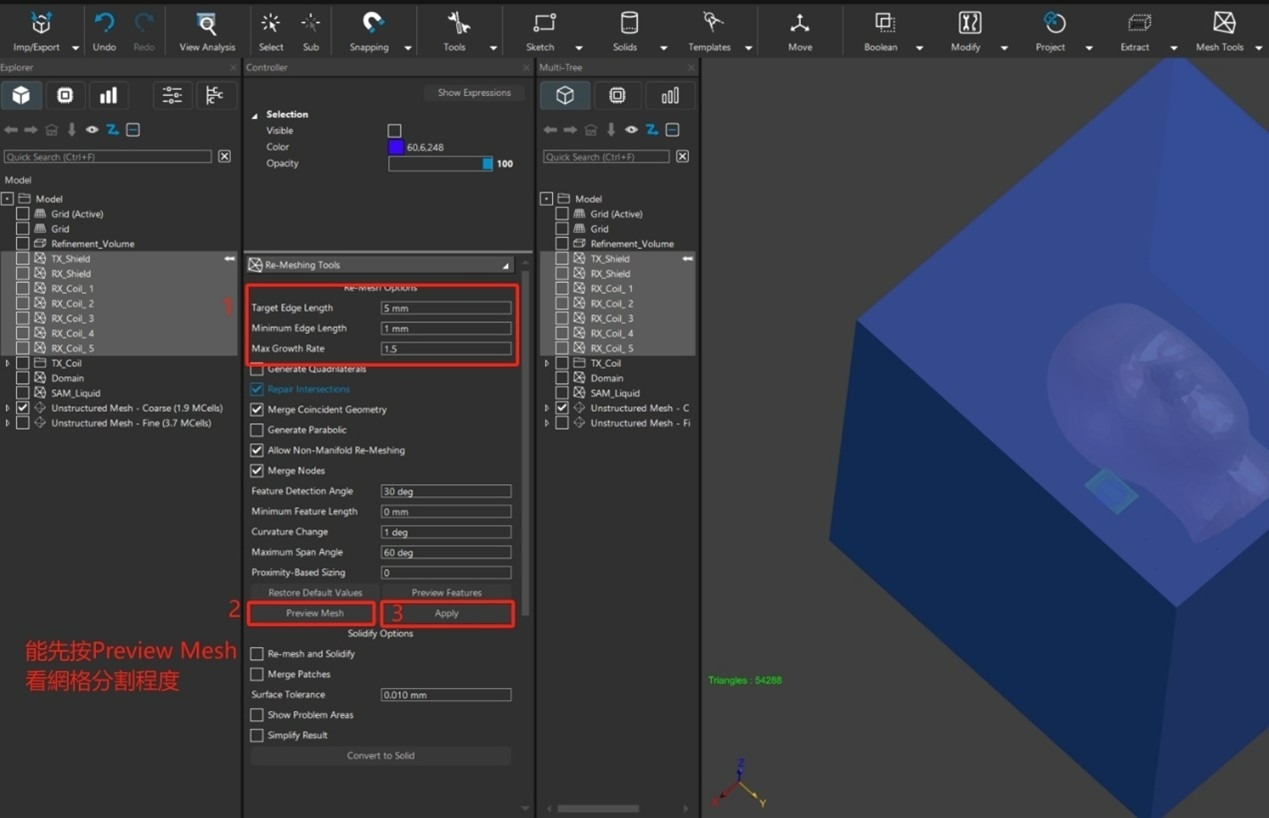
Task: Click the blue Color swatch
Action: [x=396, y=147]
